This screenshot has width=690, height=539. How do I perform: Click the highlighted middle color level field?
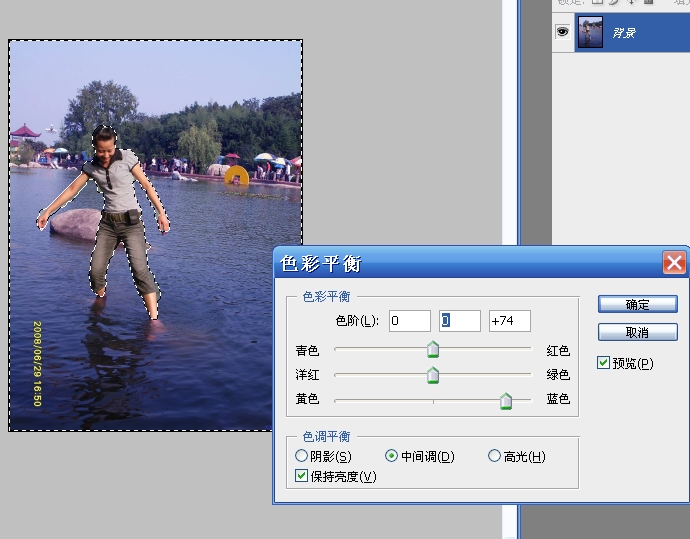[459, 321]
